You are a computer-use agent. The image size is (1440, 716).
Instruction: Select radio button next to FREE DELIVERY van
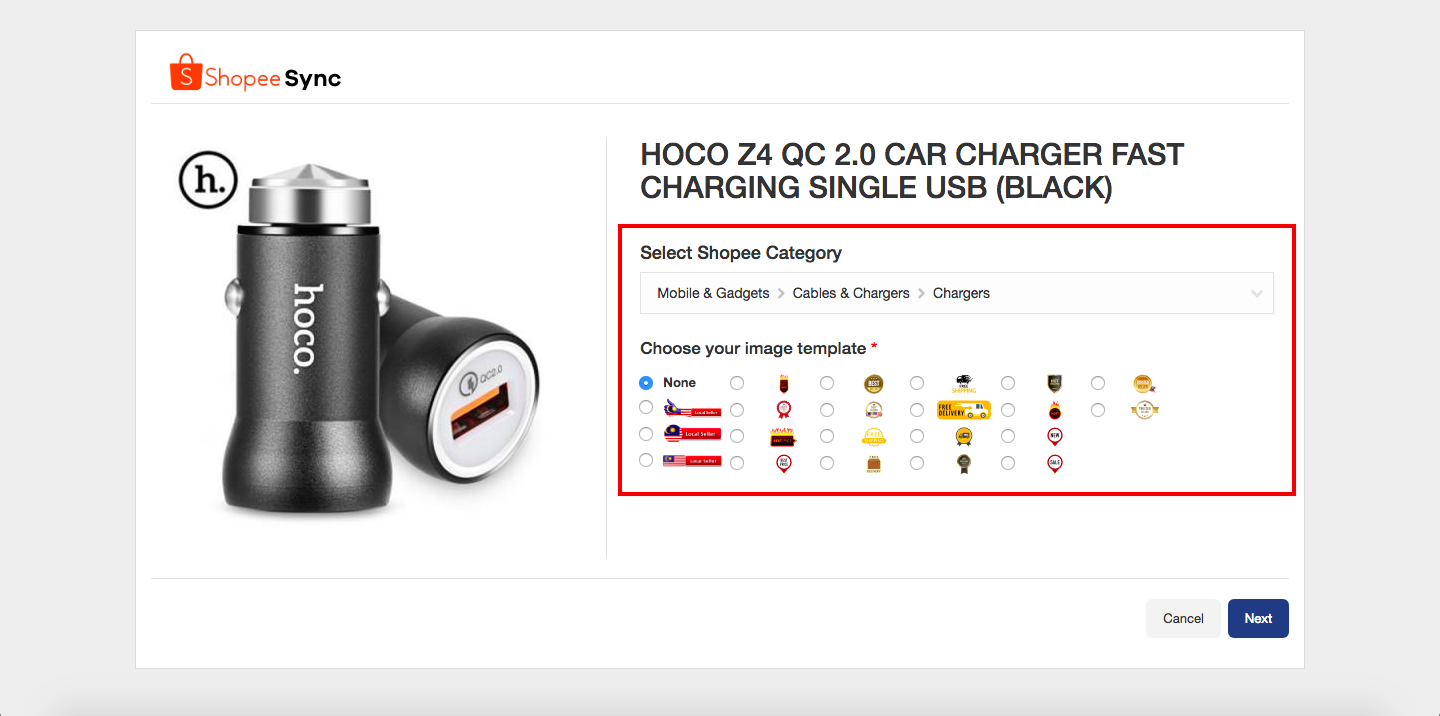click(917, 410)
